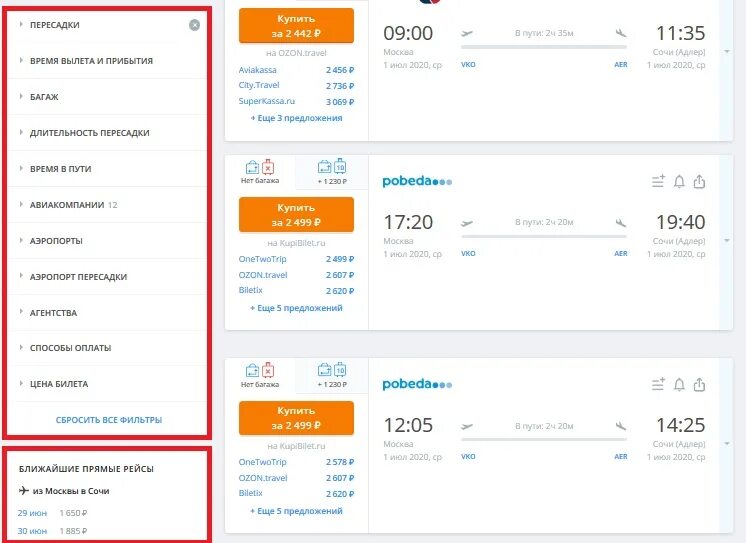Clear the Пересадки filter with x icon
Viewport: 746px width, 543px height.
click(194, 25)
